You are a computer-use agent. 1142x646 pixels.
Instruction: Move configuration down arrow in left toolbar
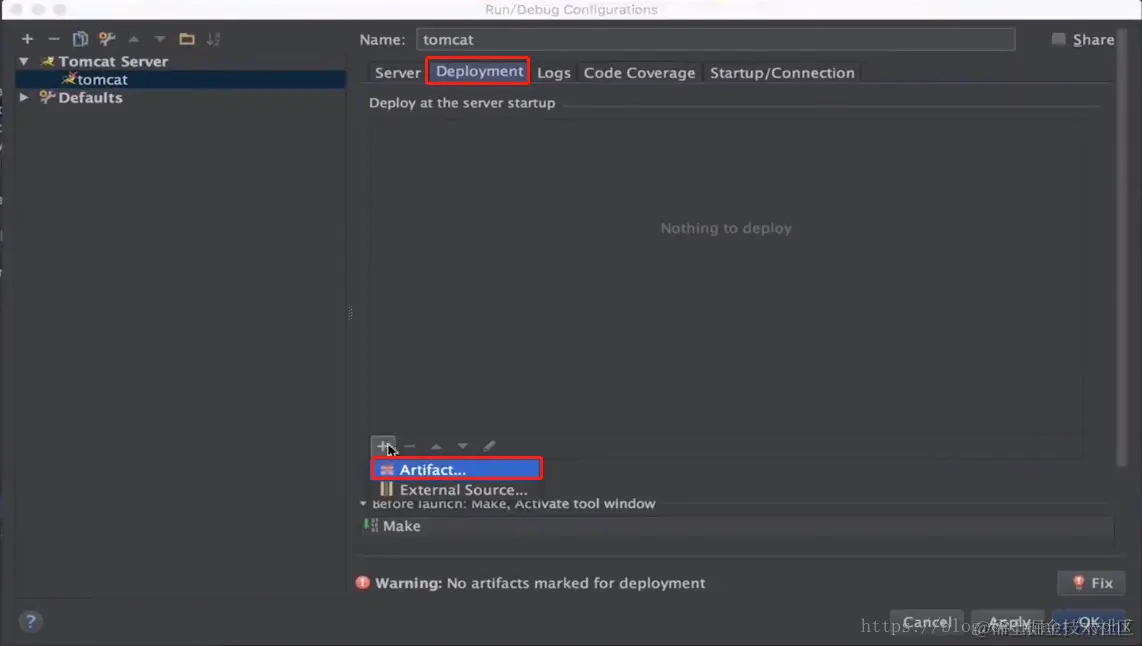coord(160,39)
